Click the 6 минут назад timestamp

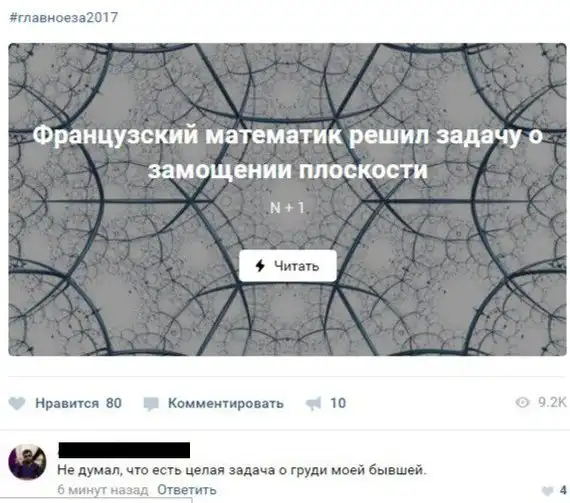103,490
